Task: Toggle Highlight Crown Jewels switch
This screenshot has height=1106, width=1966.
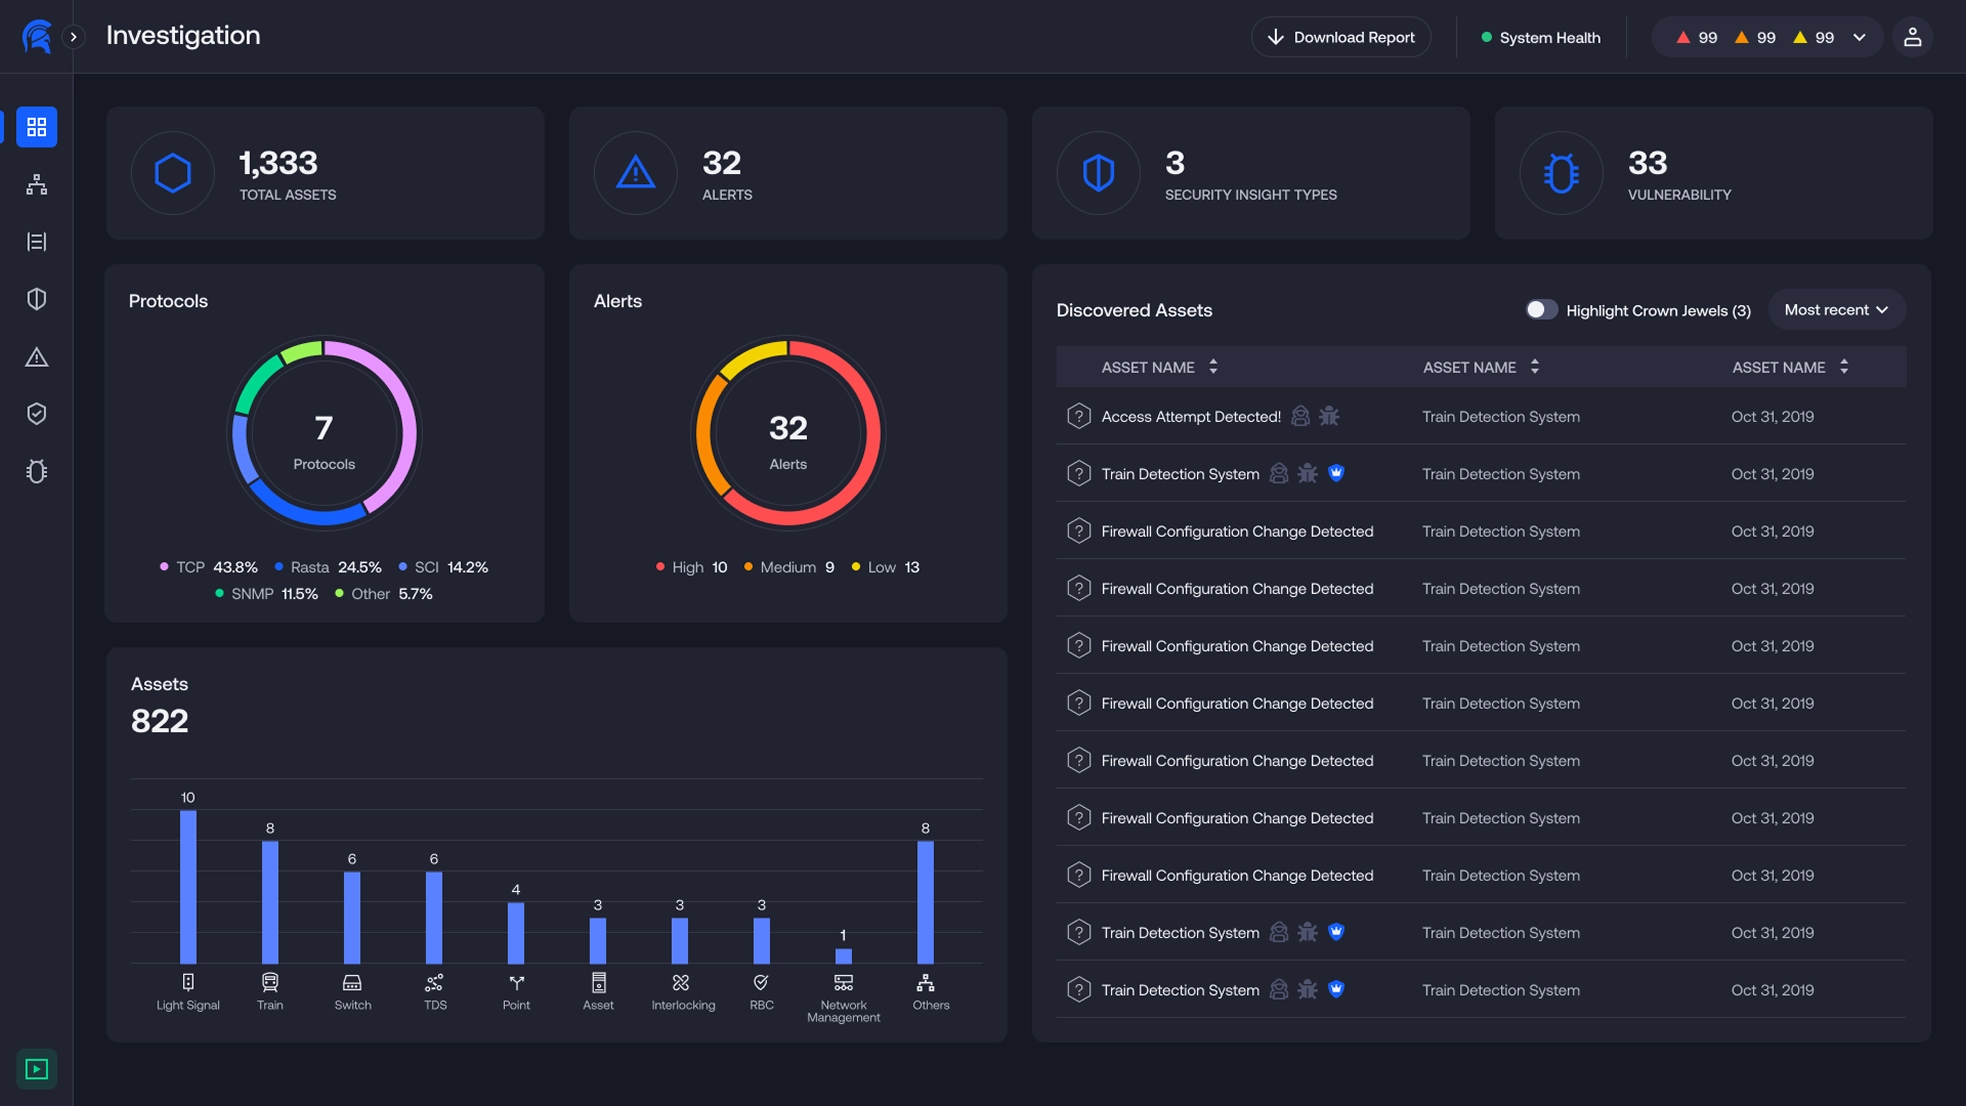Action: click(x=1541, y=310)
